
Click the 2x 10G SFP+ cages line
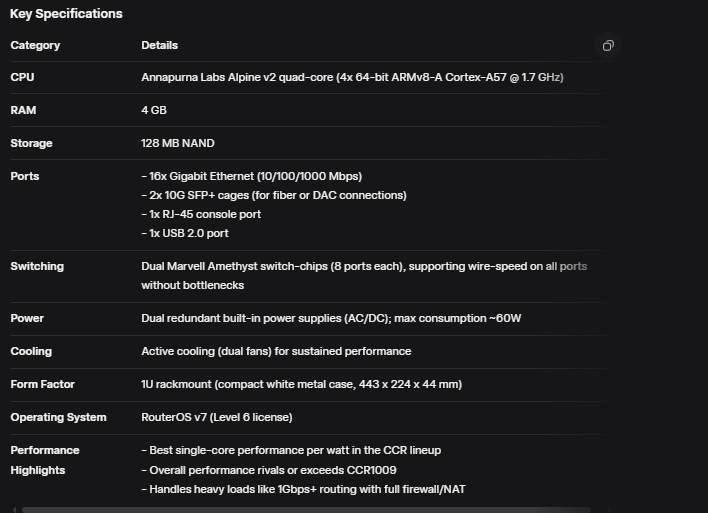pos(274,195)
